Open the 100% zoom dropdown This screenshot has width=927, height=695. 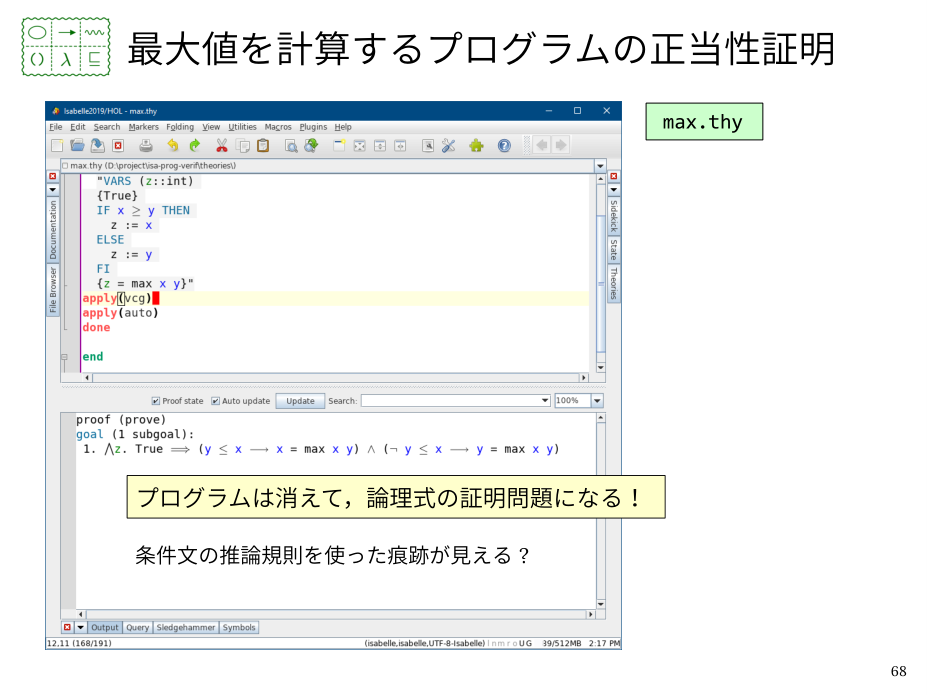coord(597,401)
